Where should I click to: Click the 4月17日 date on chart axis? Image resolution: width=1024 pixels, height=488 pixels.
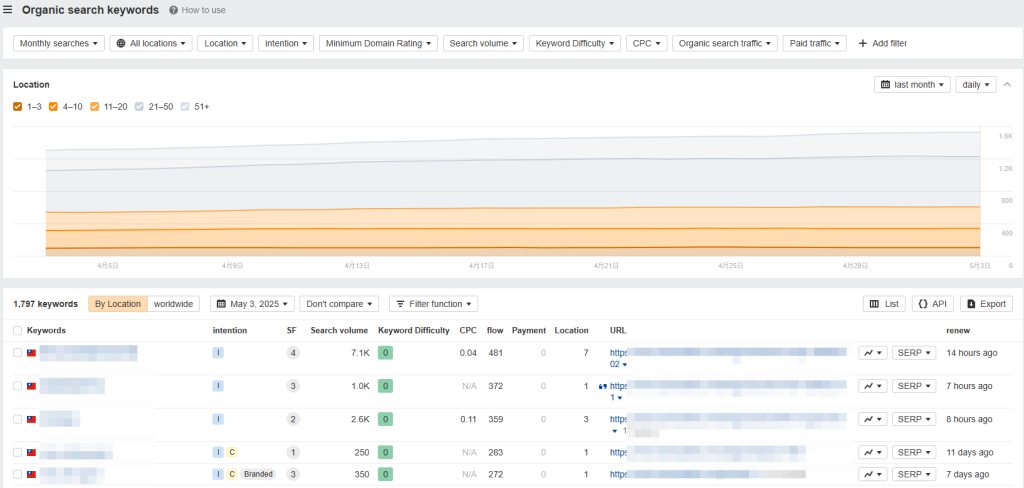point(481,266)
